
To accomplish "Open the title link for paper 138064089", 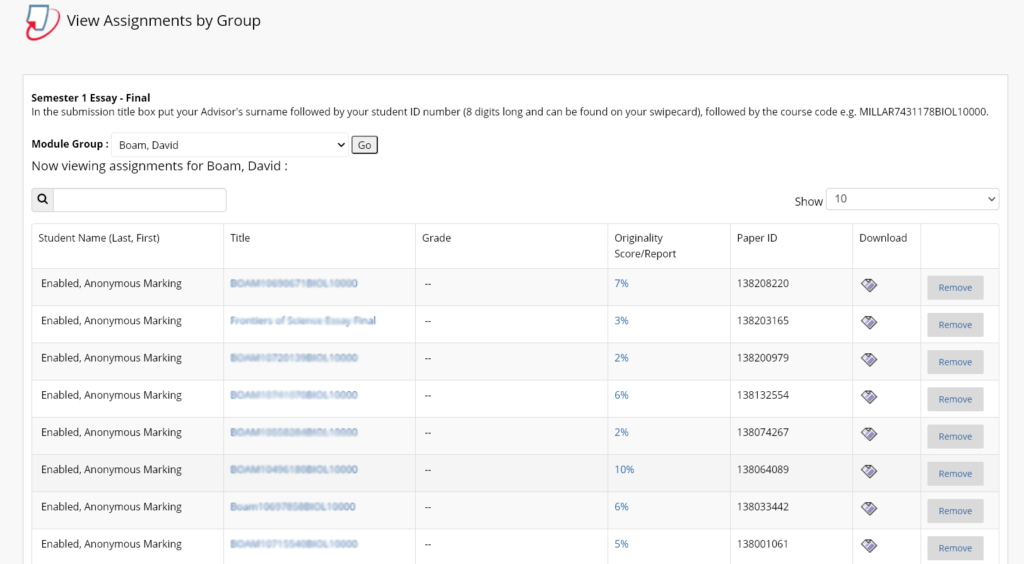I will point(294,469).
